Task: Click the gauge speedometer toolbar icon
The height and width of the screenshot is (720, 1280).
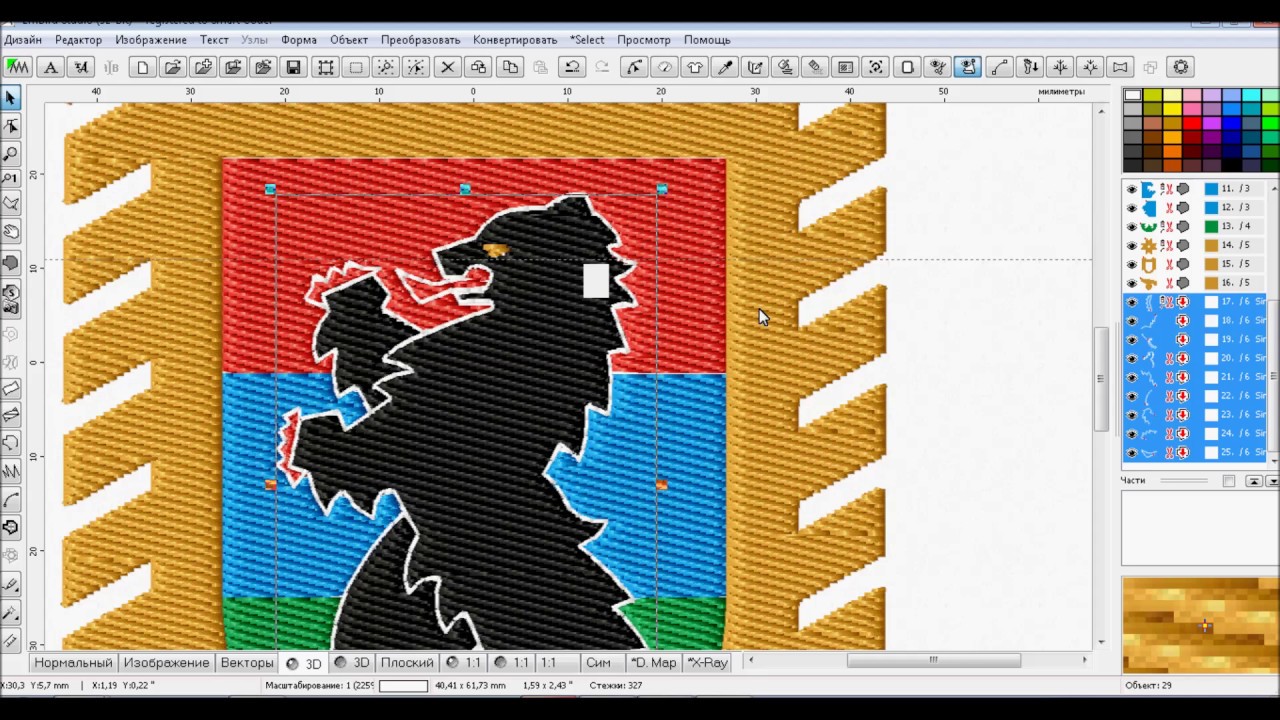Action: [664, 67]
